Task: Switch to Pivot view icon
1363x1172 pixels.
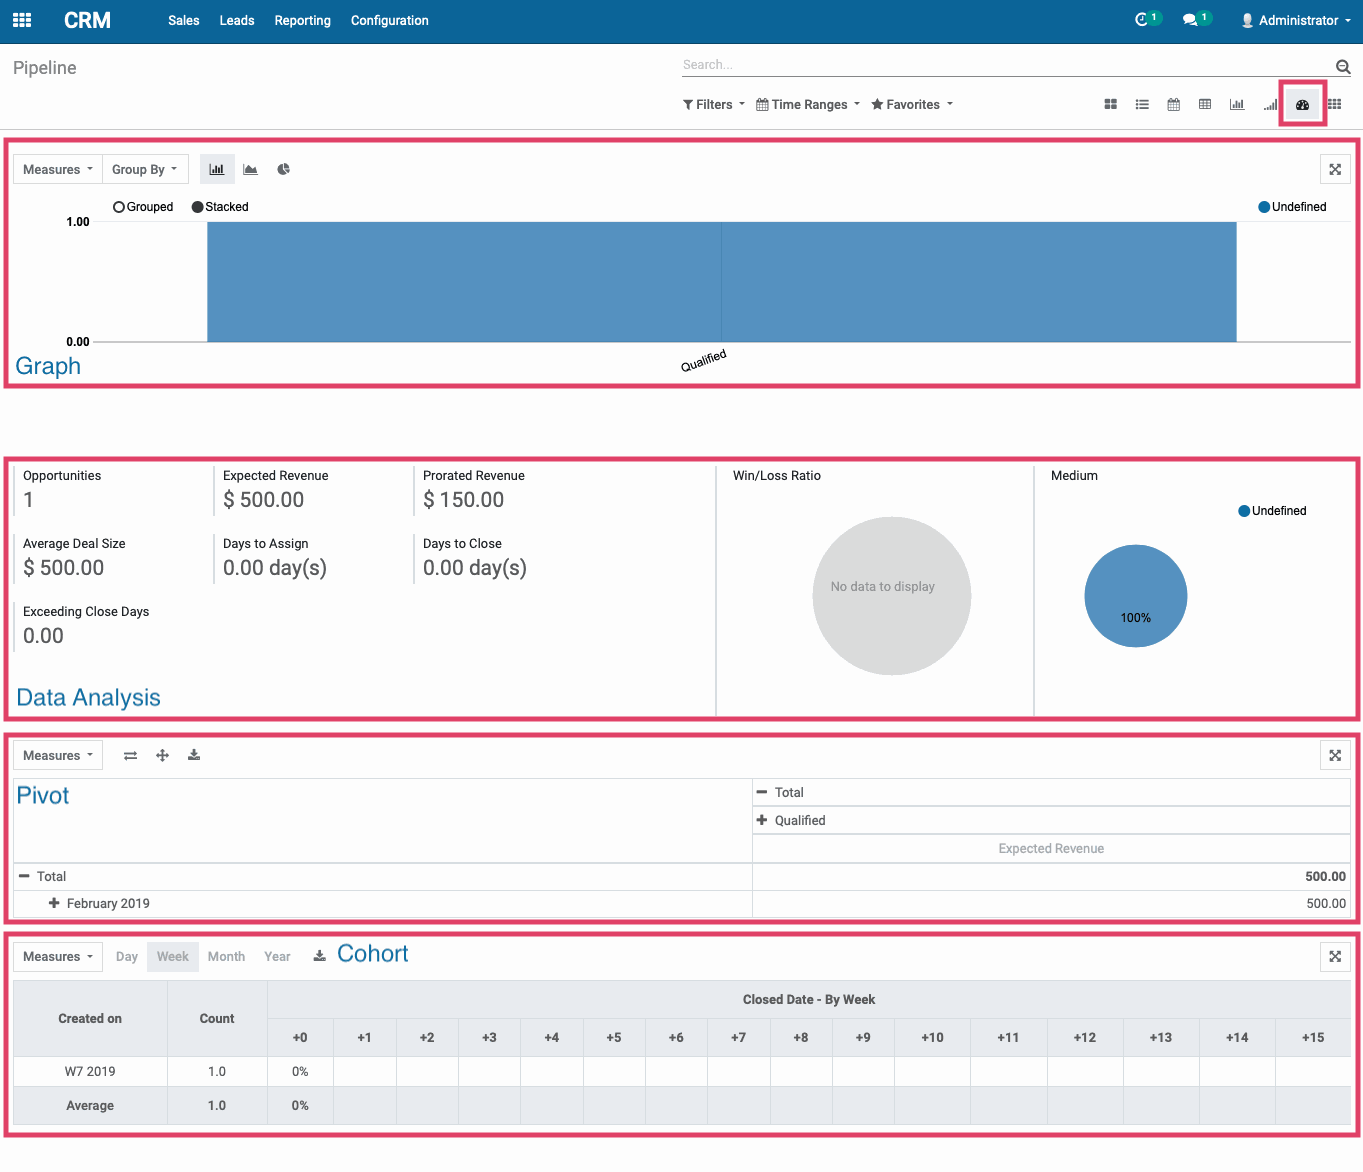Action: tap(1205, 104)
